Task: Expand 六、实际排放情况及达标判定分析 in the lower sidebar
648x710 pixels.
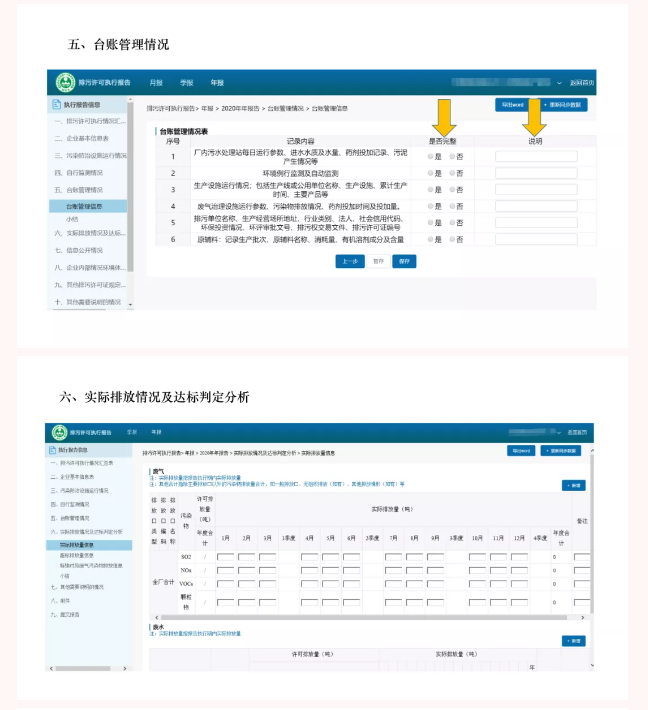Action: pyautogui.click(x=90, y=532)
